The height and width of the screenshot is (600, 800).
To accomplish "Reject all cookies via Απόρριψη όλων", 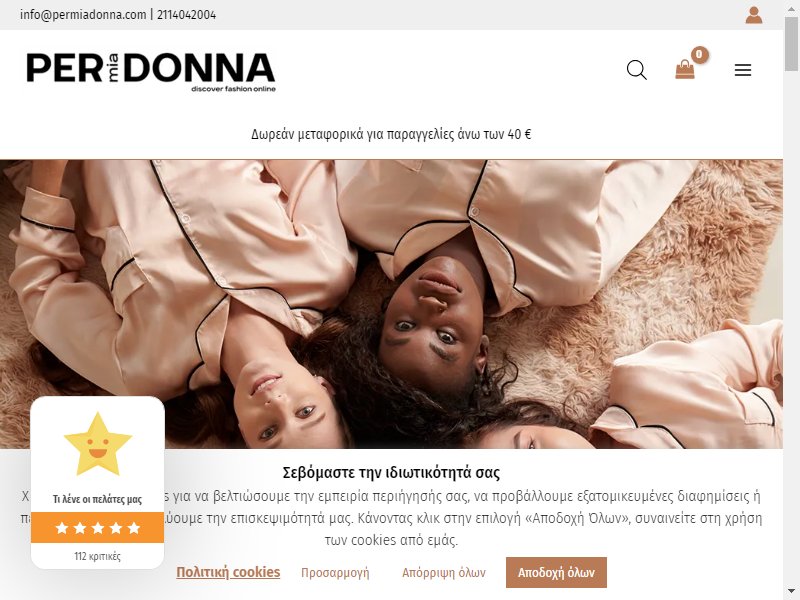I will 444,572.
